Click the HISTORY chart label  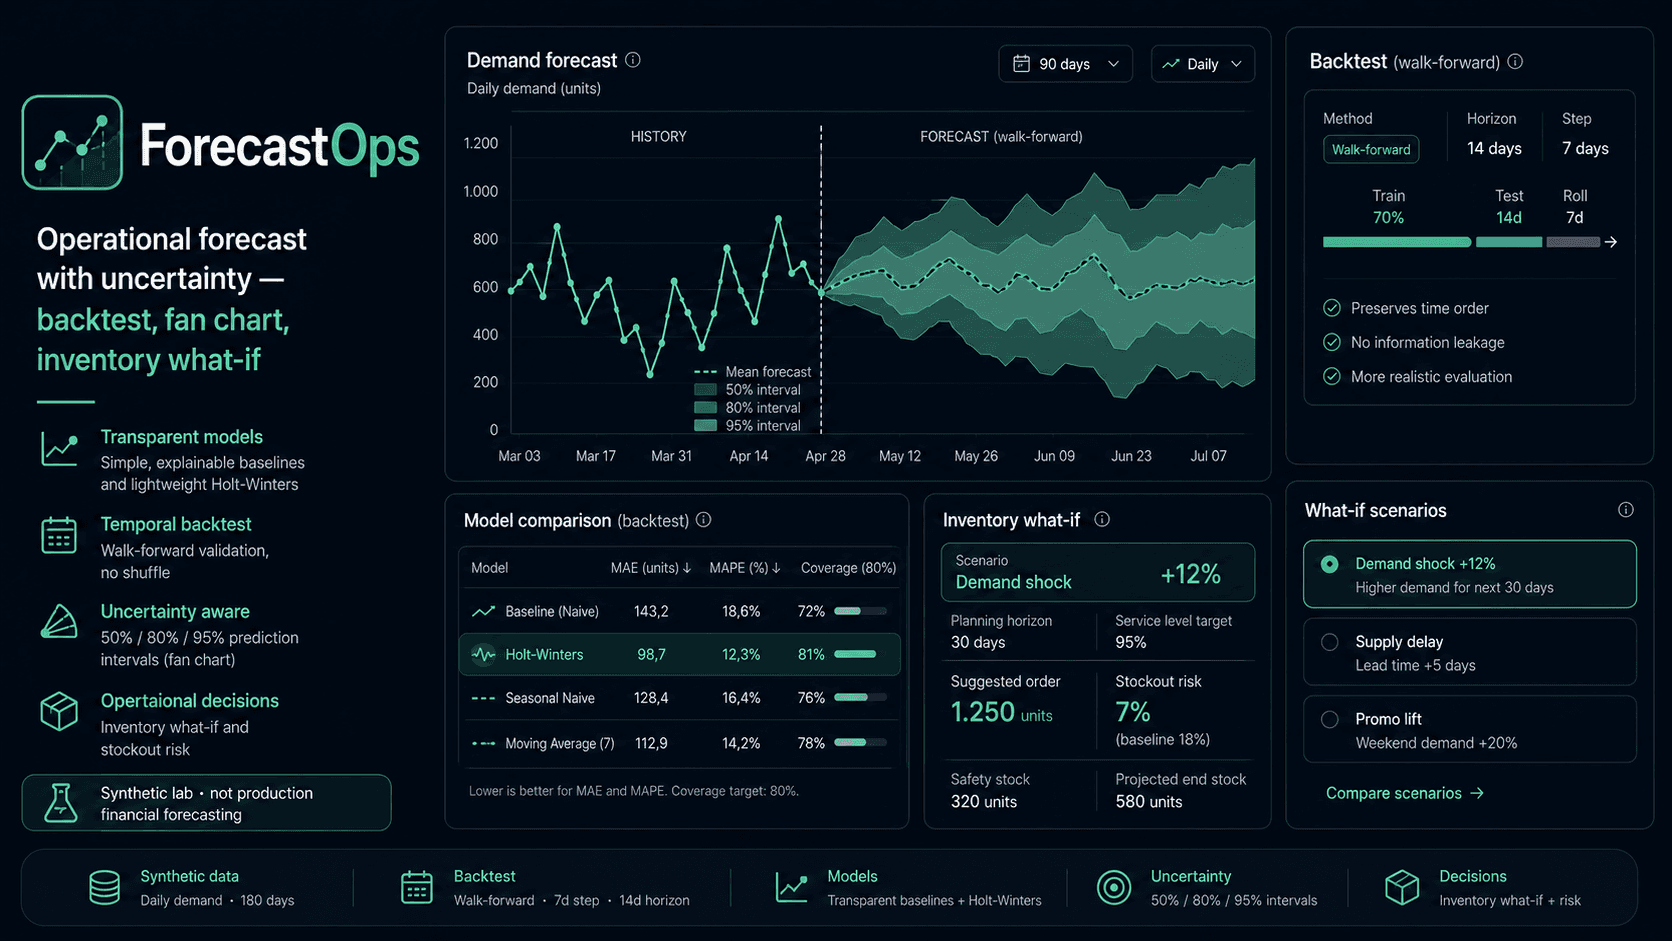click(x=658, y=137)
